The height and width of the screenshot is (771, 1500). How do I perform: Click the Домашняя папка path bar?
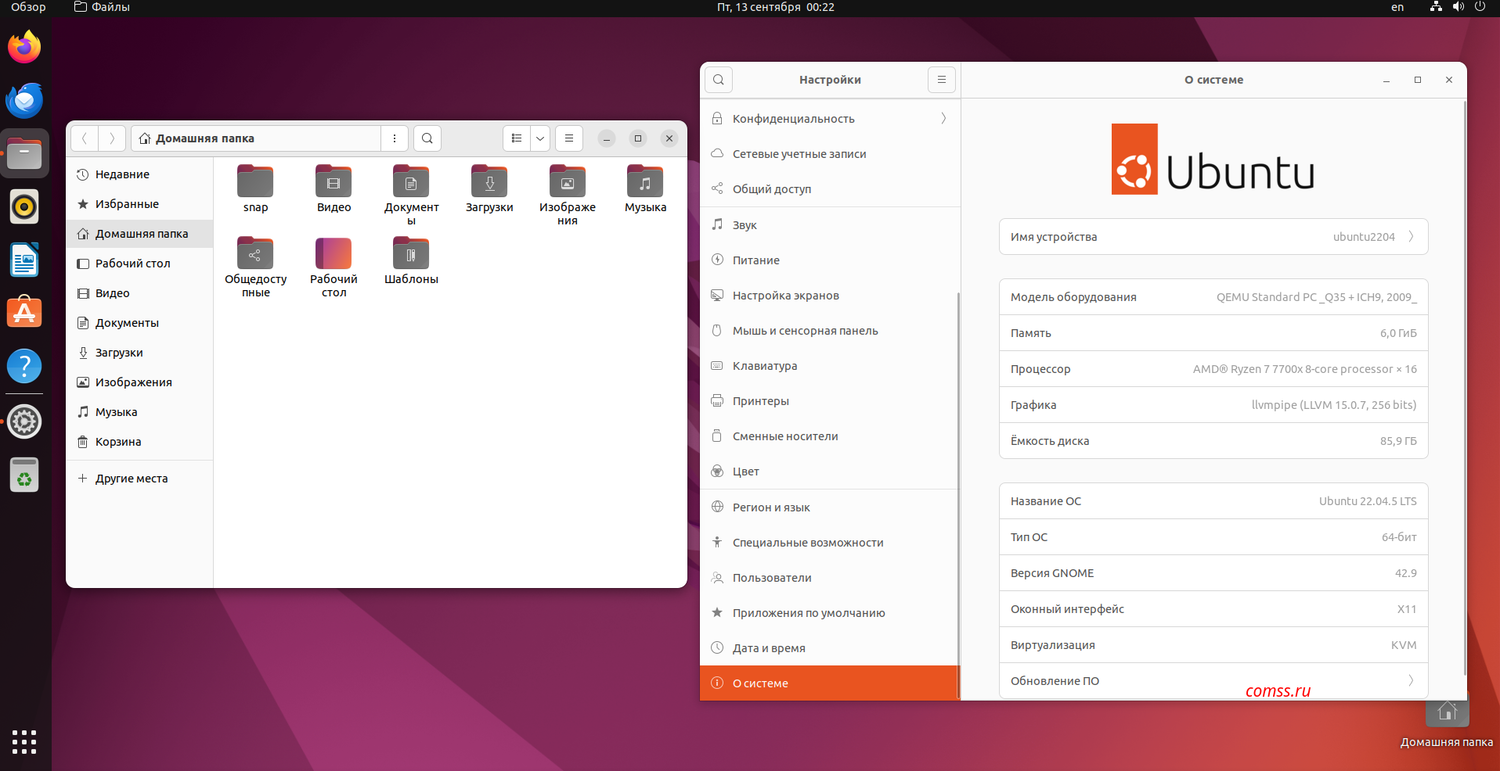(256, 138)
